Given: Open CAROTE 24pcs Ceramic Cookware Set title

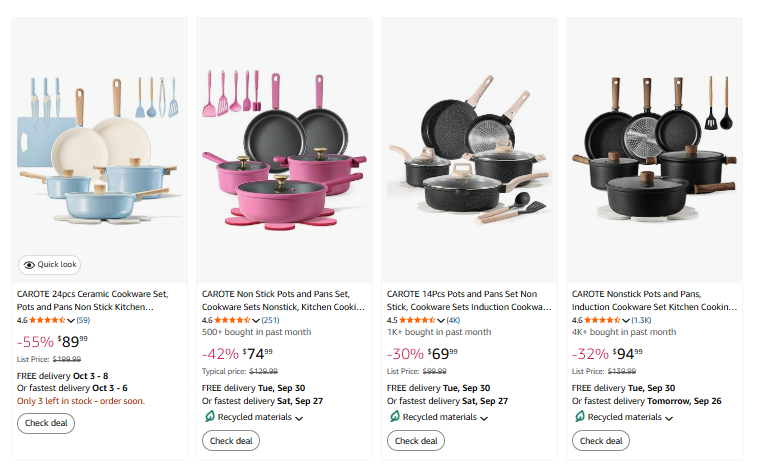Looking at the screenshot, I should pyautogui.click(x=92, y=300).
